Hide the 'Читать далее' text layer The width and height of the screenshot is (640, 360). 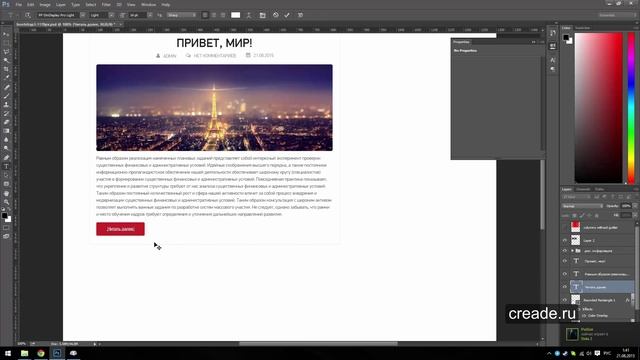click(565, 287)
